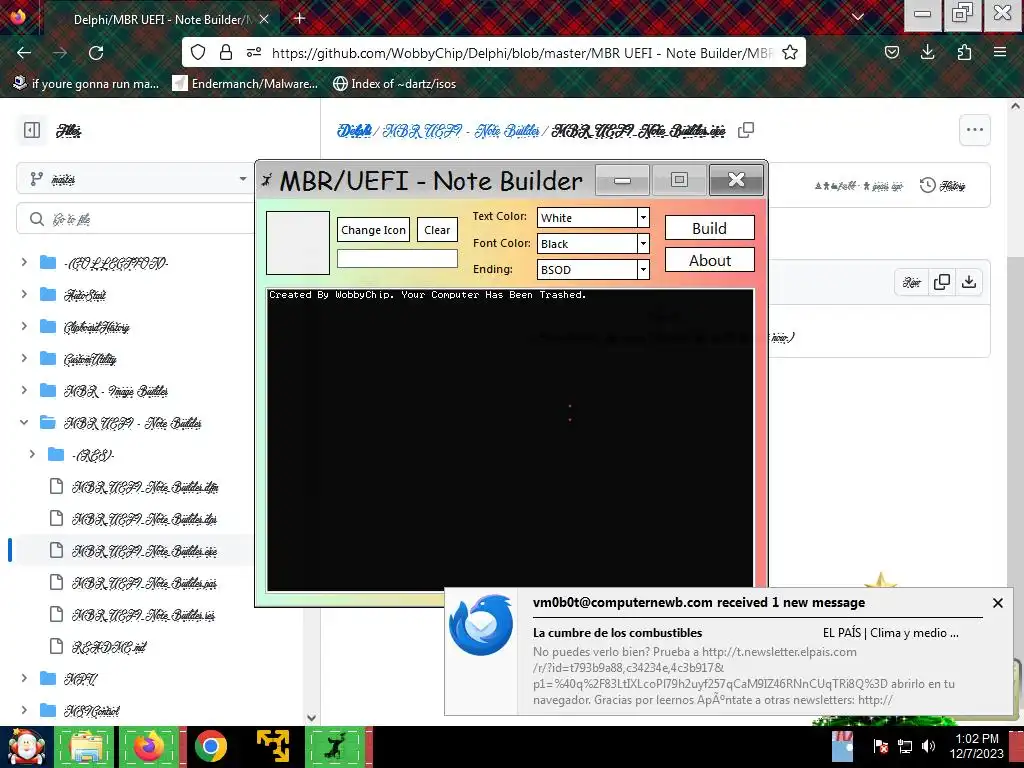
Task: Expand the AutoStart folder
Action: pos(24,295)
